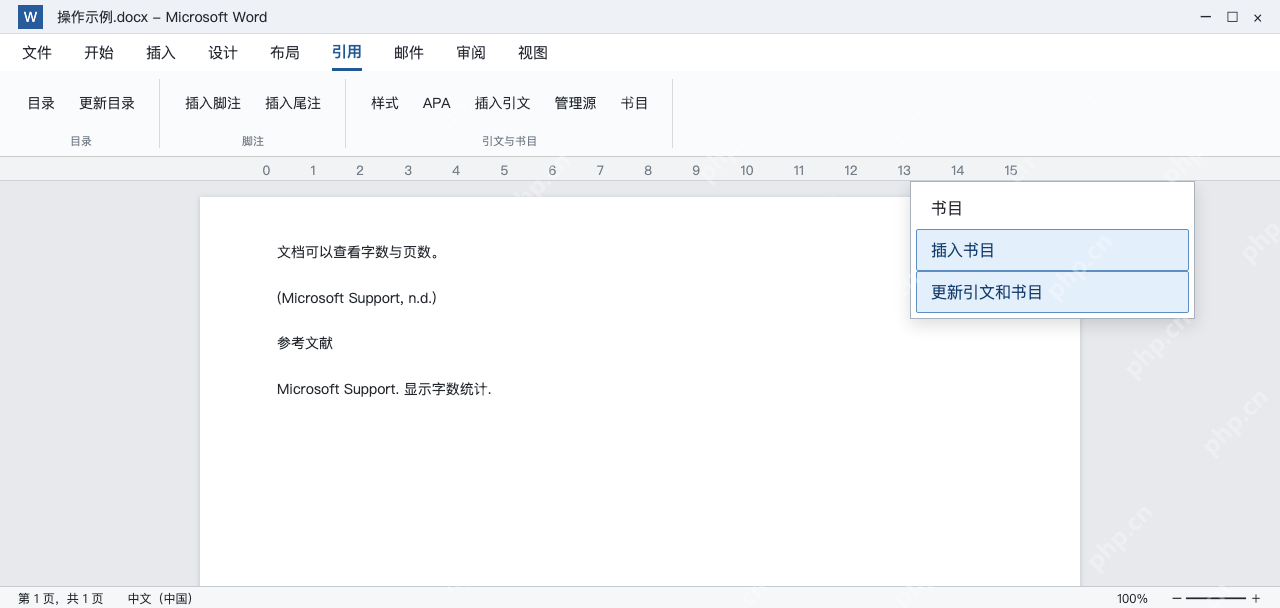Click the zoom slider track

click(1216, 598)
